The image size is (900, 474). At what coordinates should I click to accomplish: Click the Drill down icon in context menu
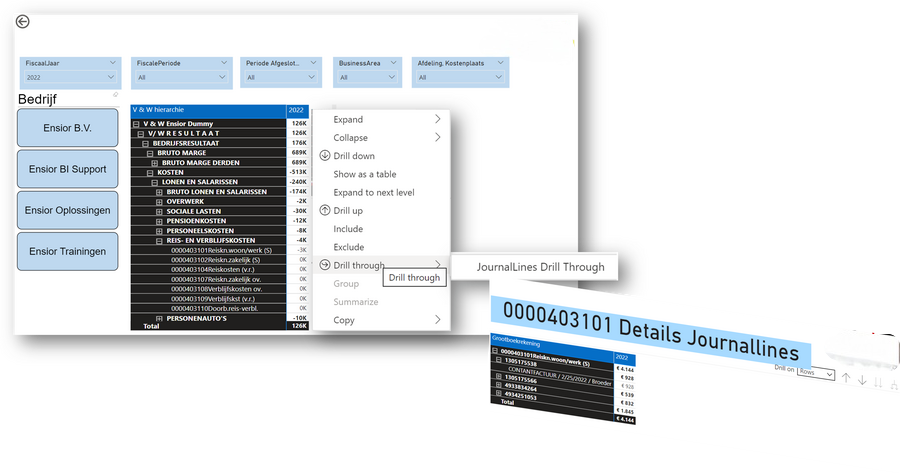click(324, 156)
